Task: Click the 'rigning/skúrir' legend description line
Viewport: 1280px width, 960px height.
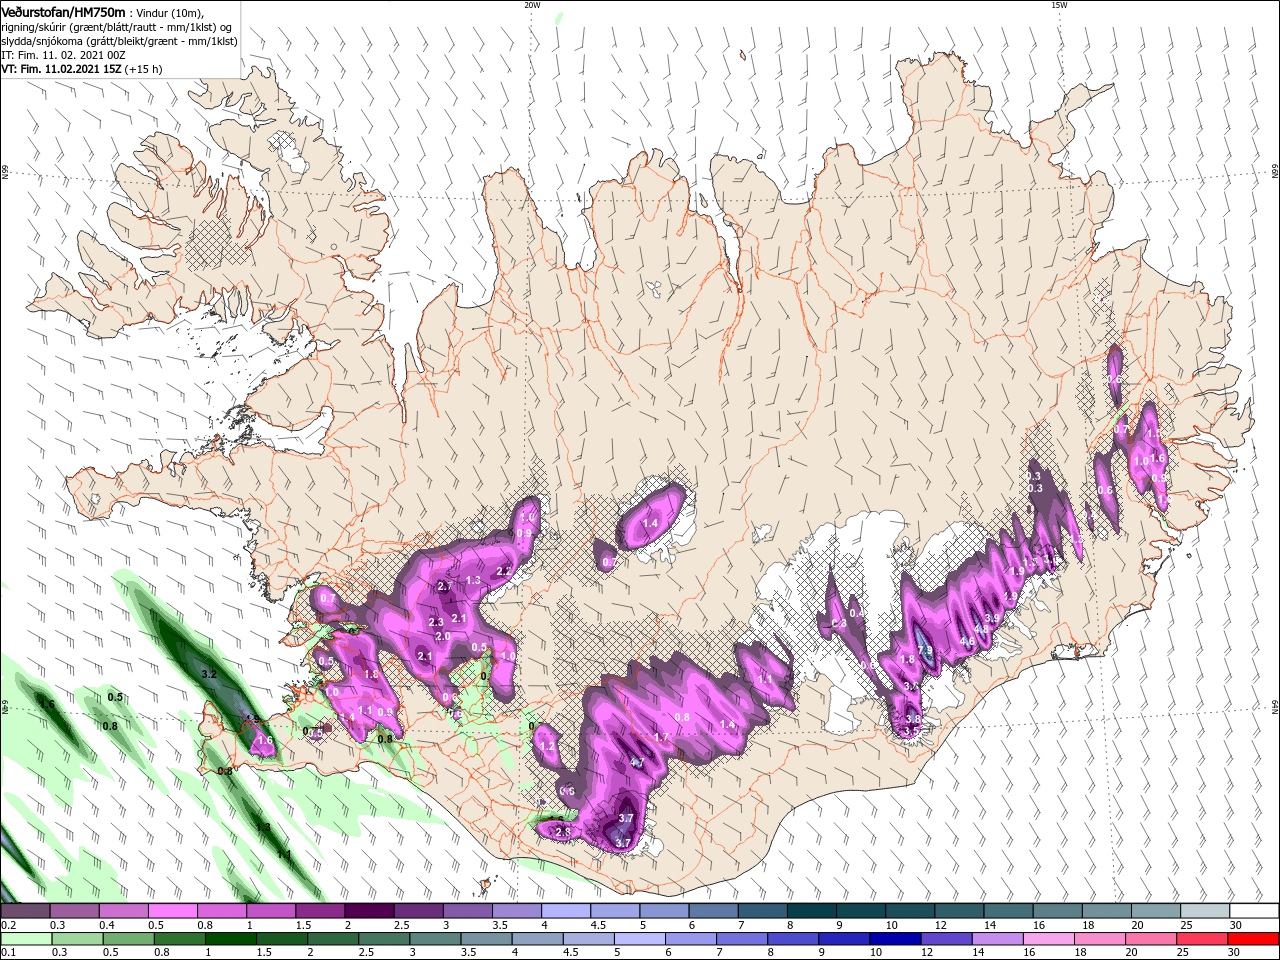Action: point(116,26)
